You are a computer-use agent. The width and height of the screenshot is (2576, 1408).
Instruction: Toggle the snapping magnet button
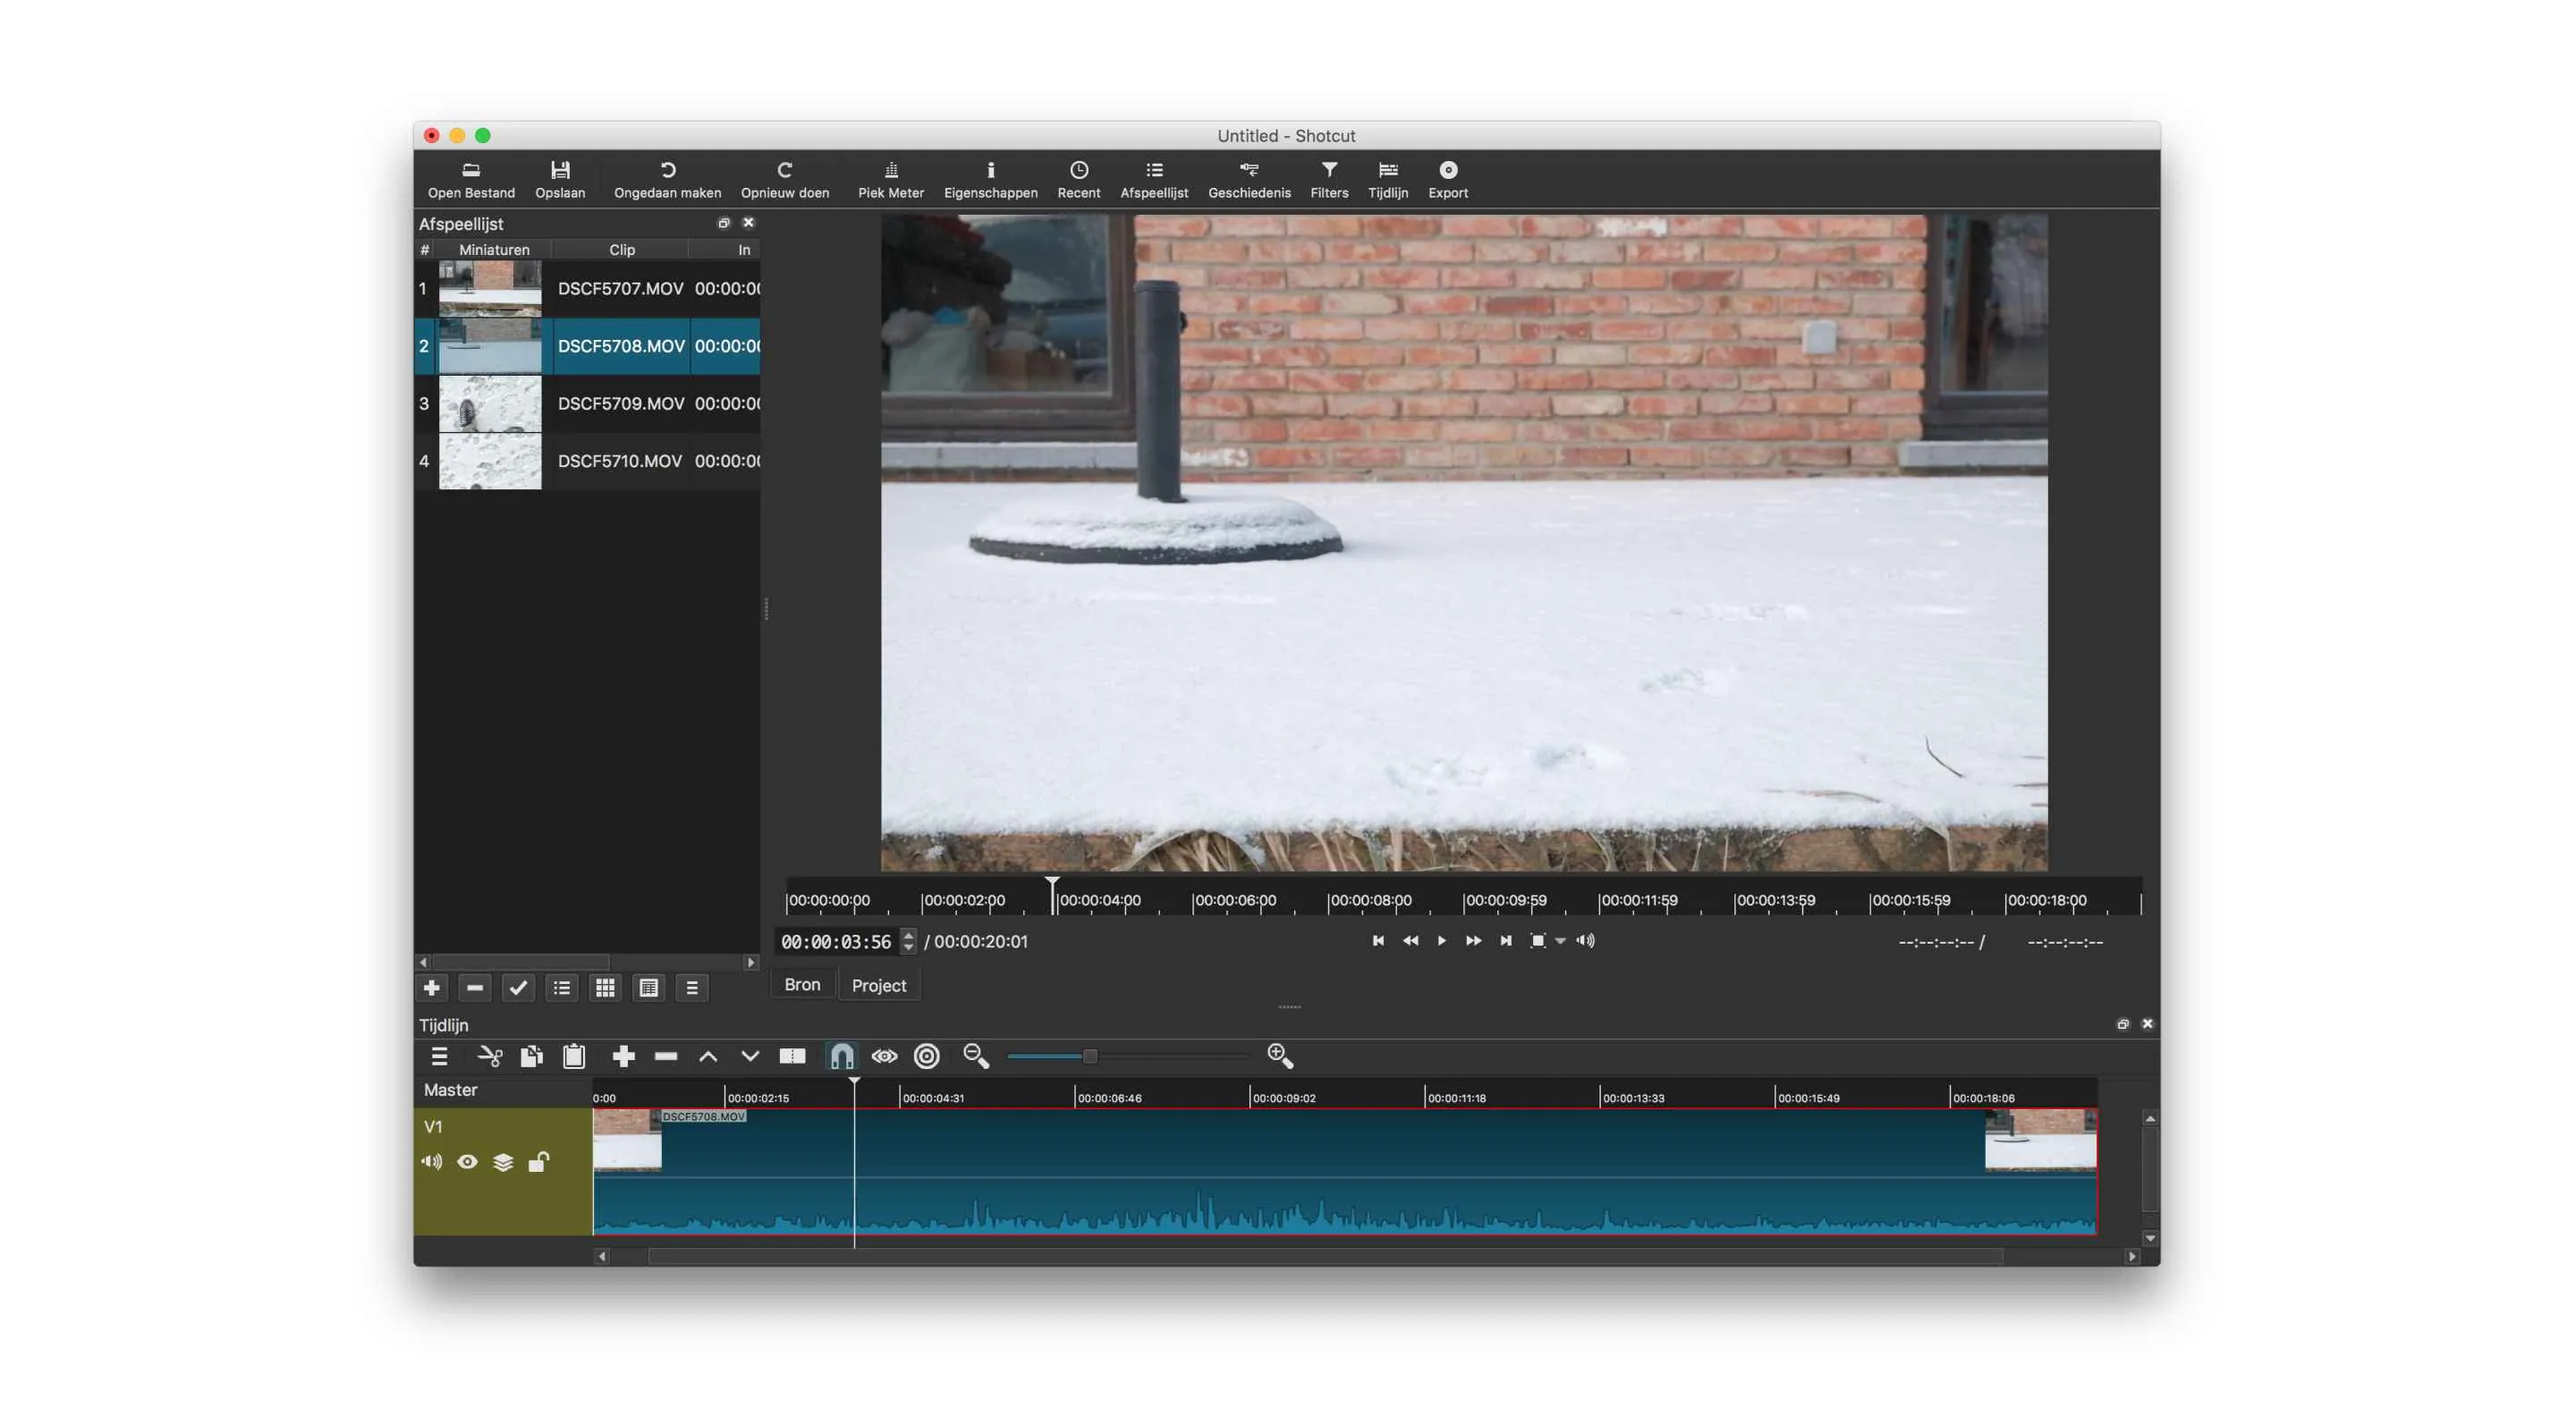[x=842, y=1056]
